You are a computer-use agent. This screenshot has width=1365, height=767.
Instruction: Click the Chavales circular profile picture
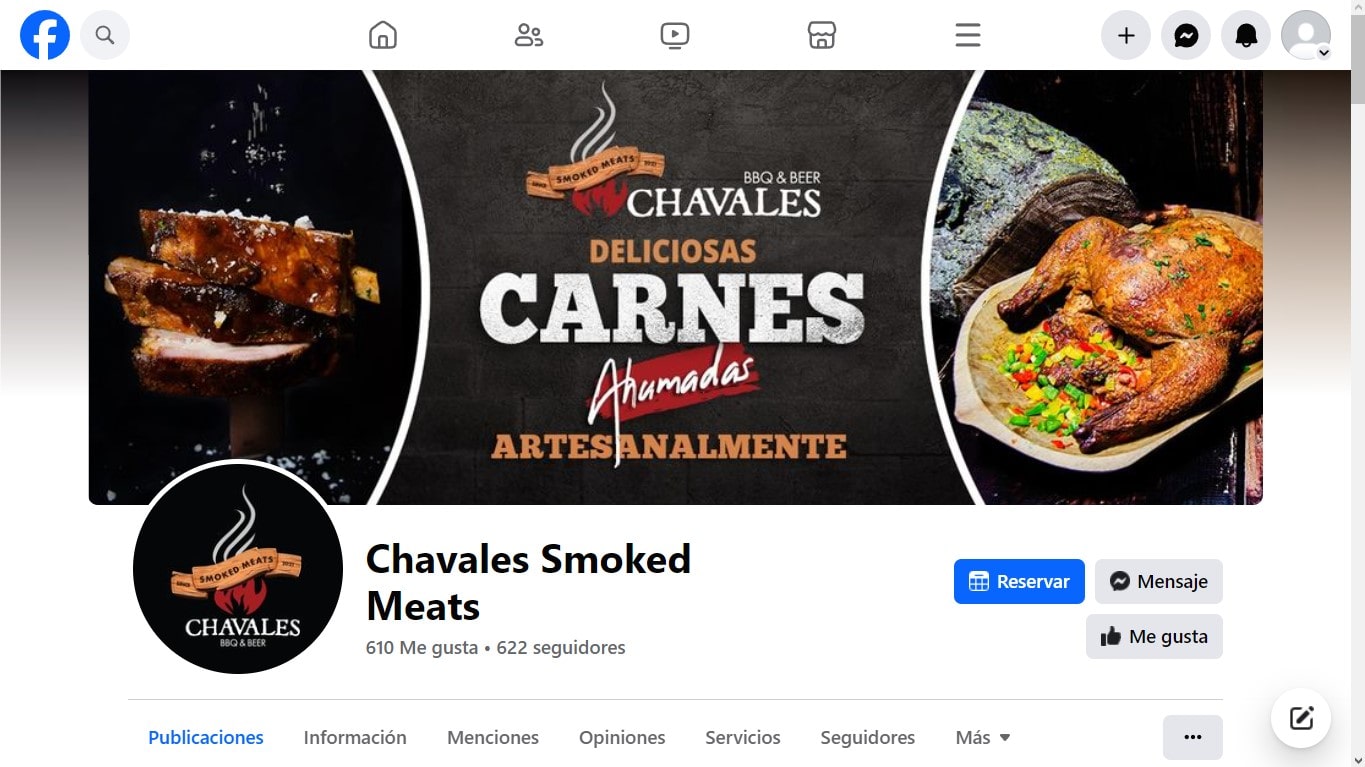click(x=238, y=569)
